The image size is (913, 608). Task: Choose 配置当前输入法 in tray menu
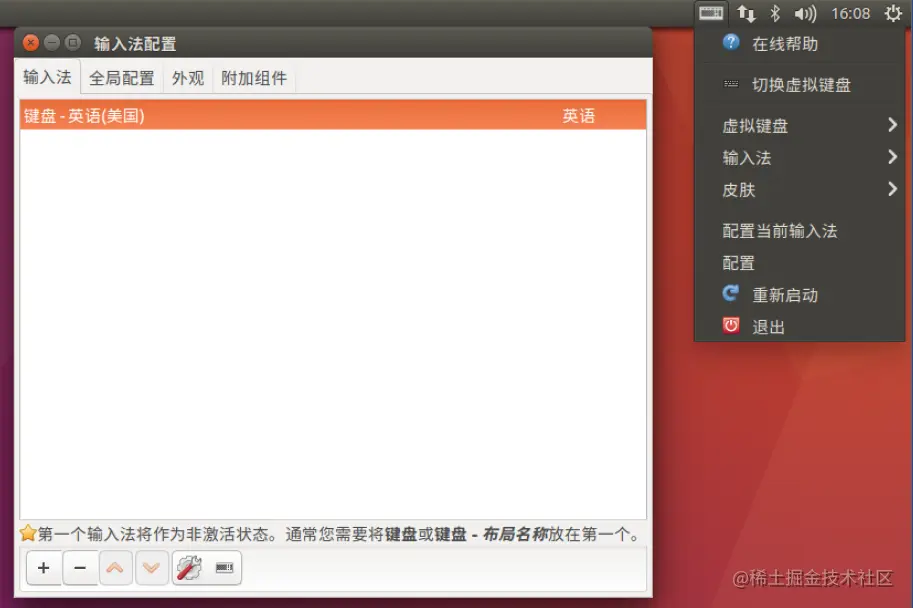[799, 231]
